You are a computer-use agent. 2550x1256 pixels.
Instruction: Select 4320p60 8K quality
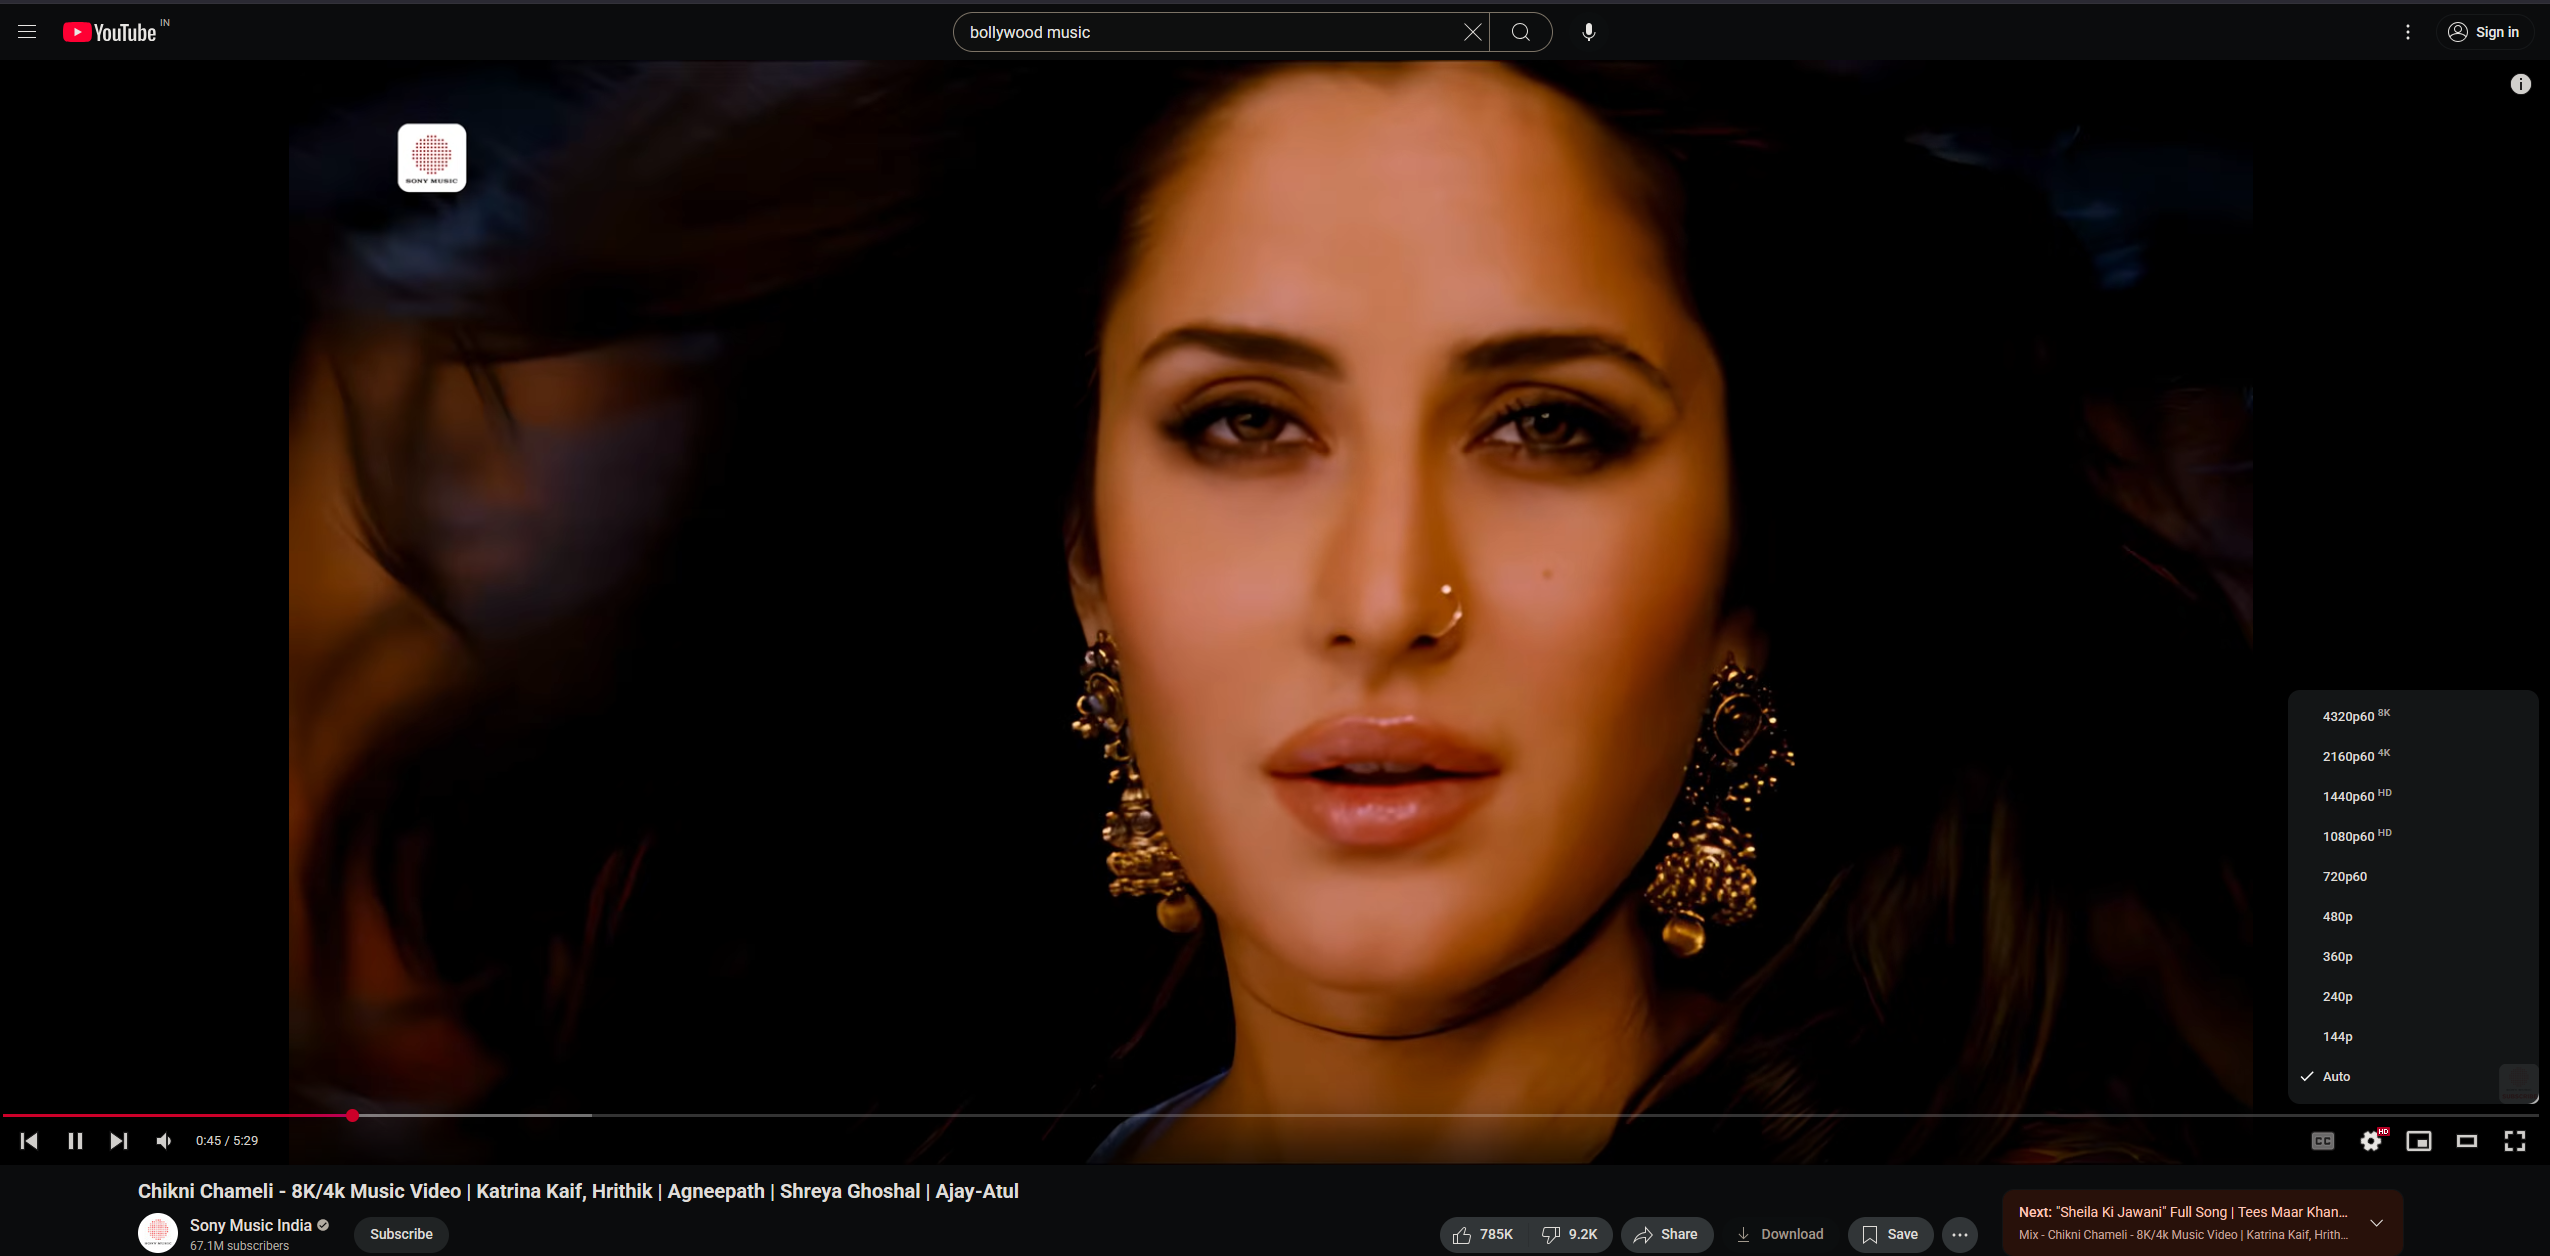(2412, 716)
